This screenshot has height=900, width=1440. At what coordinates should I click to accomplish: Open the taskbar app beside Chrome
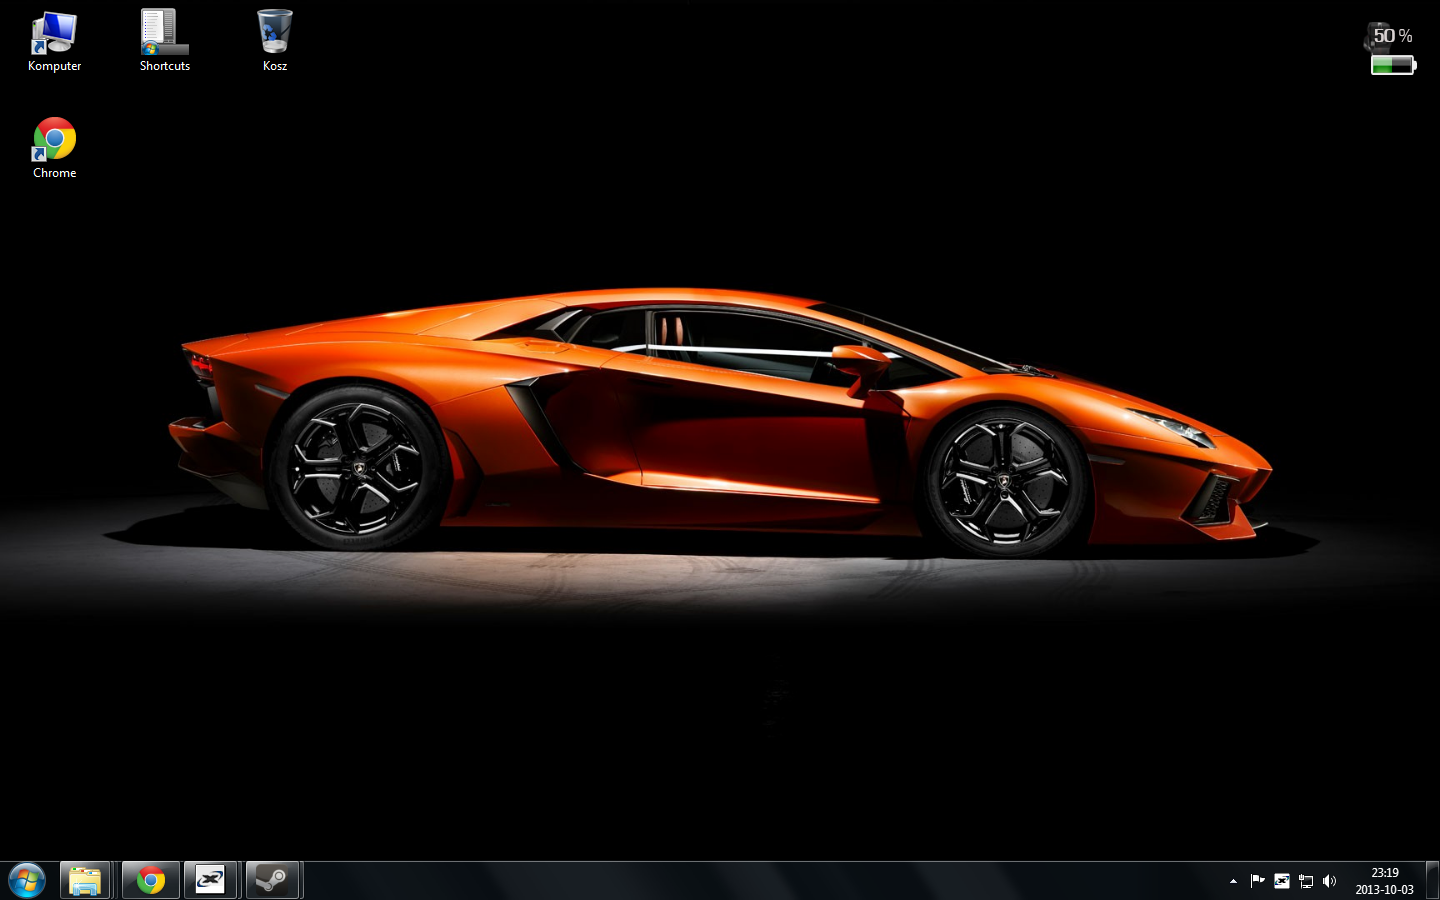click(x=211, y=881)
